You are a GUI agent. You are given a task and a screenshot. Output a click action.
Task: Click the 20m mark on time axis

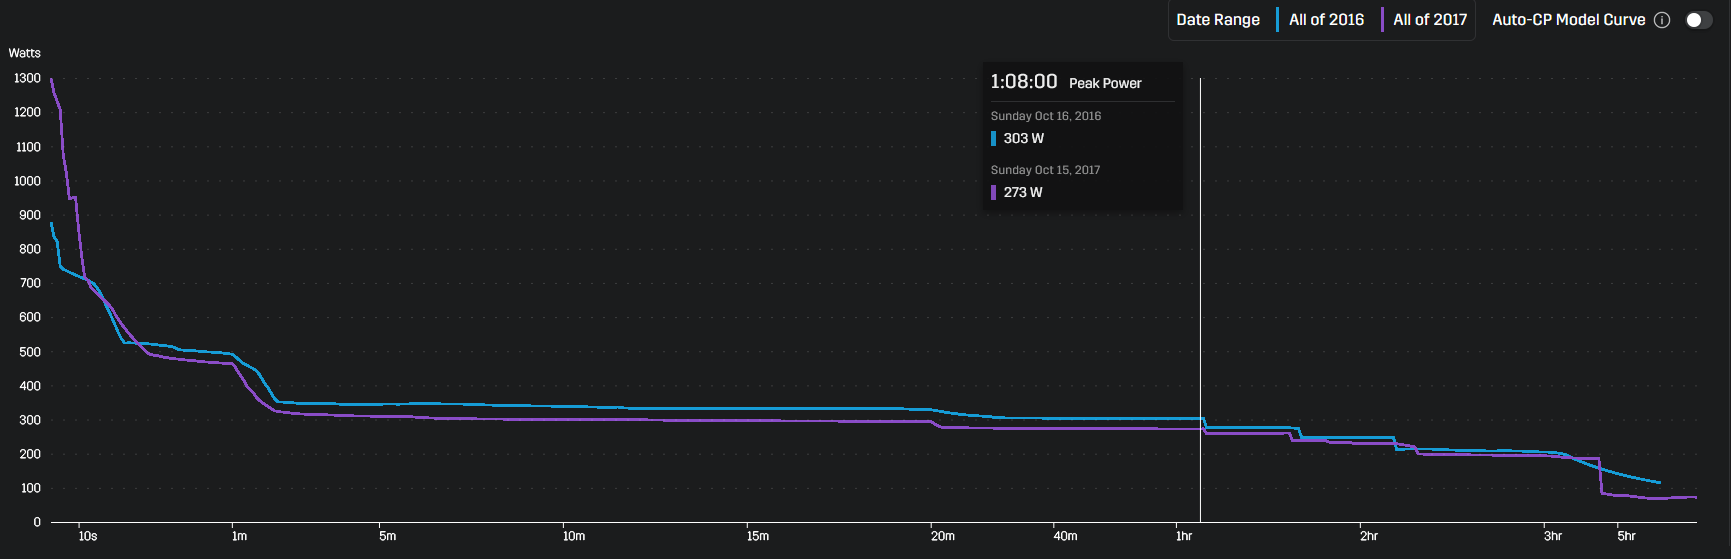click(942, 537)
